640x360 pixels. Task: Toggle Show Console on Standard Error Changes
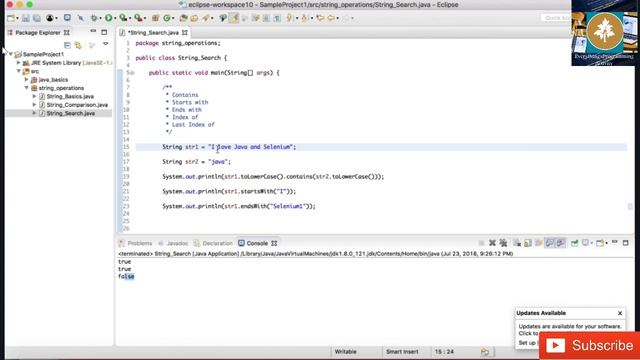click(x=561, y=243)
